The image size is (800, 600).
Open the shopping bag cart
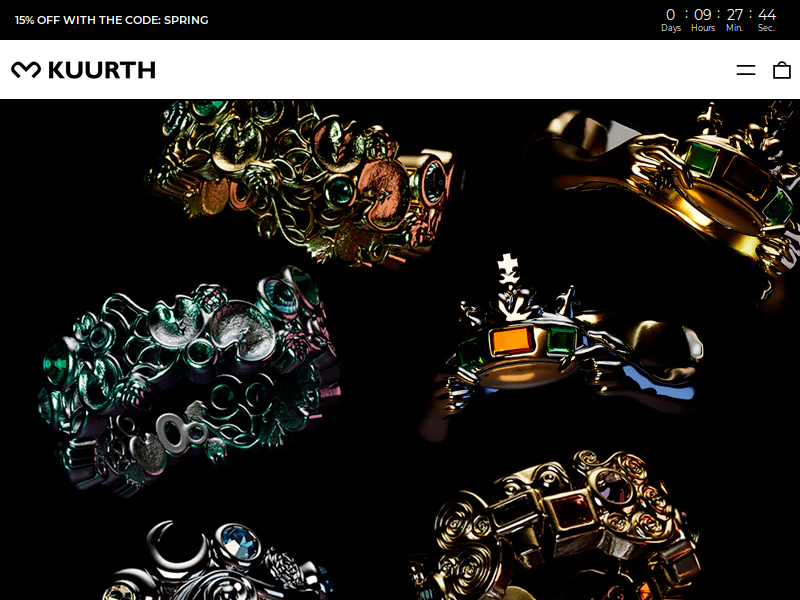(782, 70)
